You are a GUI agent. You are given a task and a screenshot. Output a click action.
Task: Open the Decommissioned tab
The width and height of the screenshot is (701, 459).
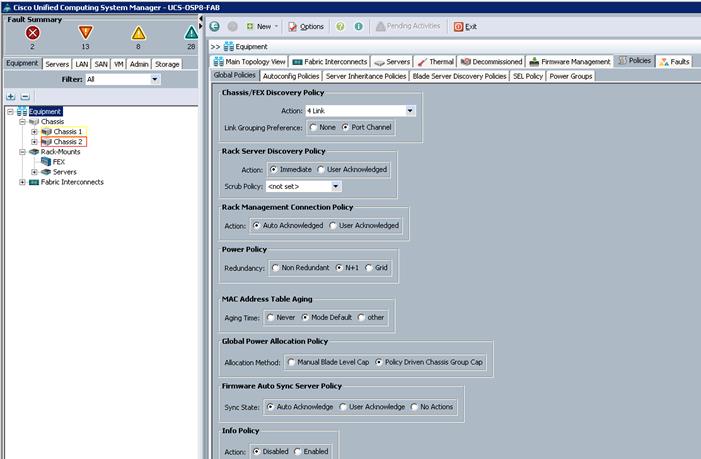click(x=491, y=62)
